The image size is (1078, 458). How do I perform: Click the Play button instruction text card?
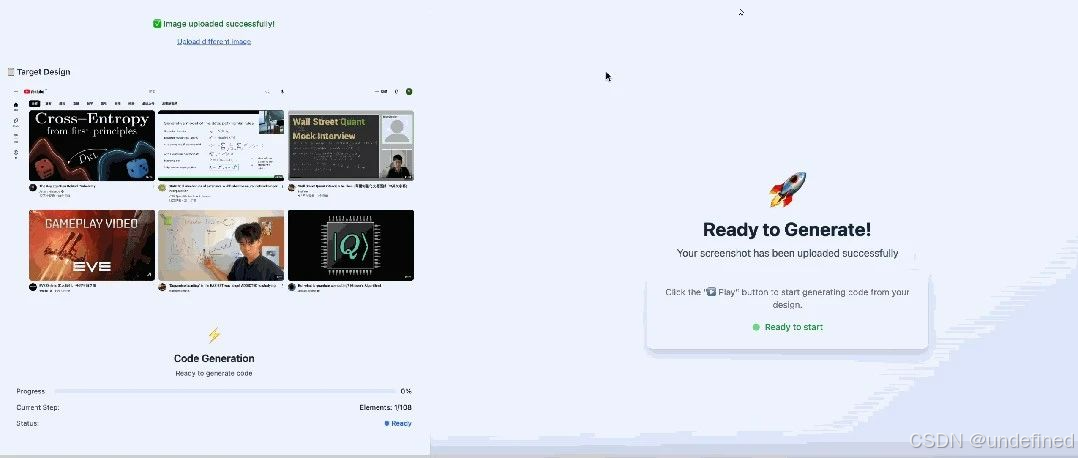pyautogui.click(x=787, y=310)
